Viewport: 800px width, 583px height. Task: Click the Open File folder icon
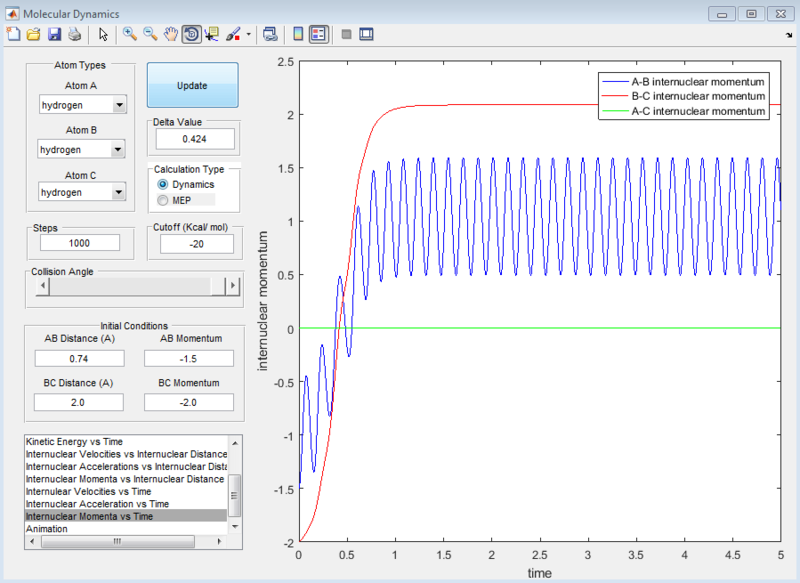tap(33, 34)
